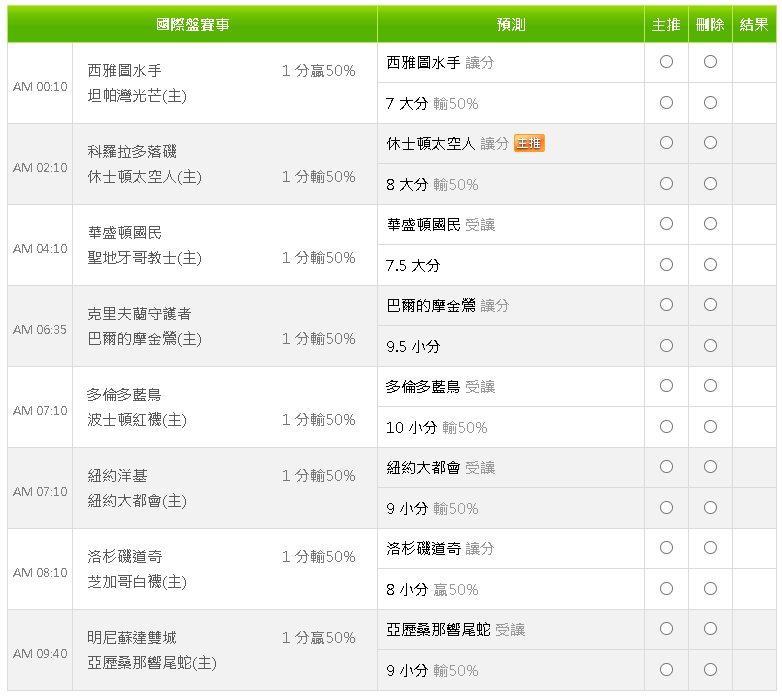Select 主推 radio for 9.5 小分
This screenshot has width=782, height=696.
click(666, 346)
